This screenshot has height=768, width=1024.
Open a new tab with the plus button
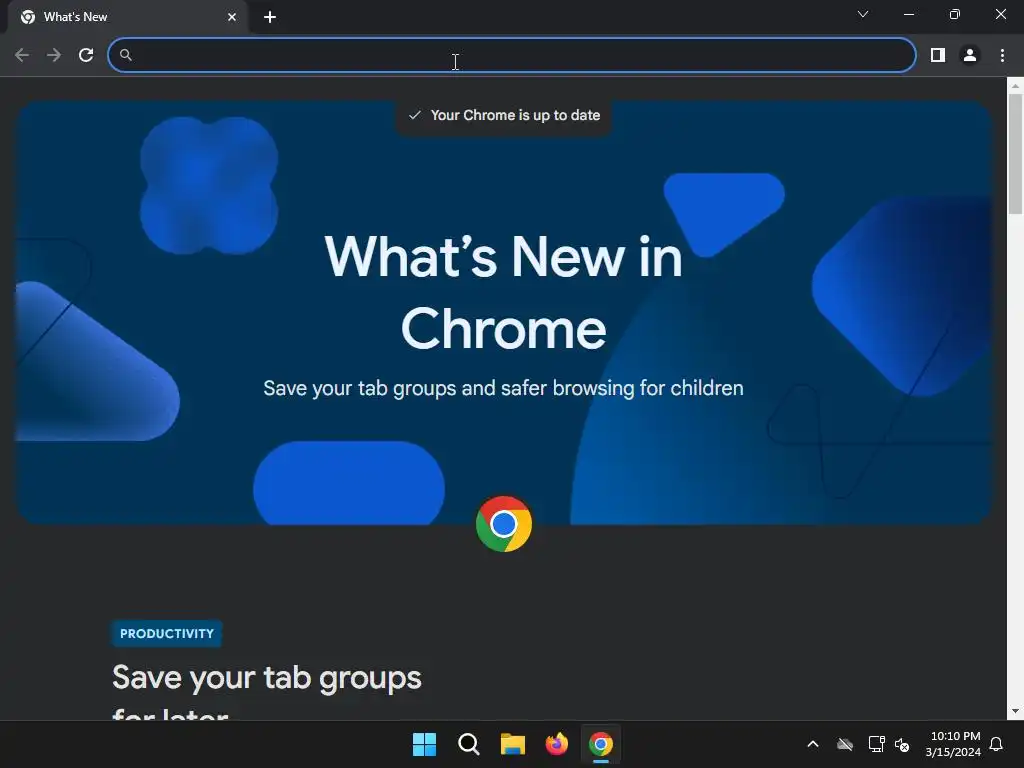click(270, 17)
